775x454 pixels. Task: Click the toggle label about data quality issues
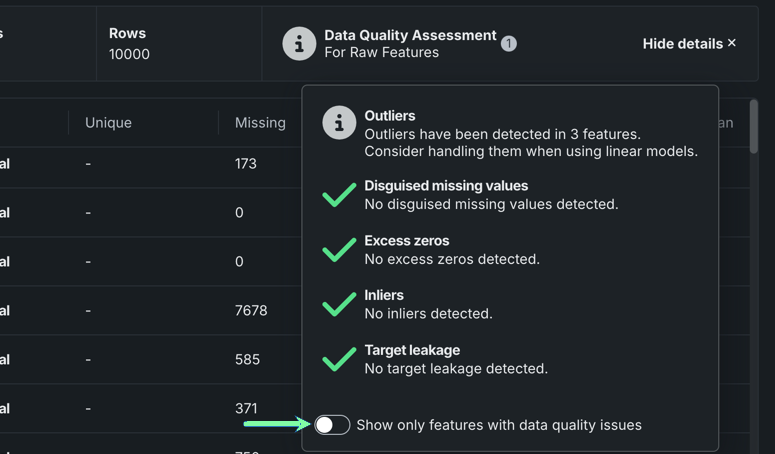point(499,425)
